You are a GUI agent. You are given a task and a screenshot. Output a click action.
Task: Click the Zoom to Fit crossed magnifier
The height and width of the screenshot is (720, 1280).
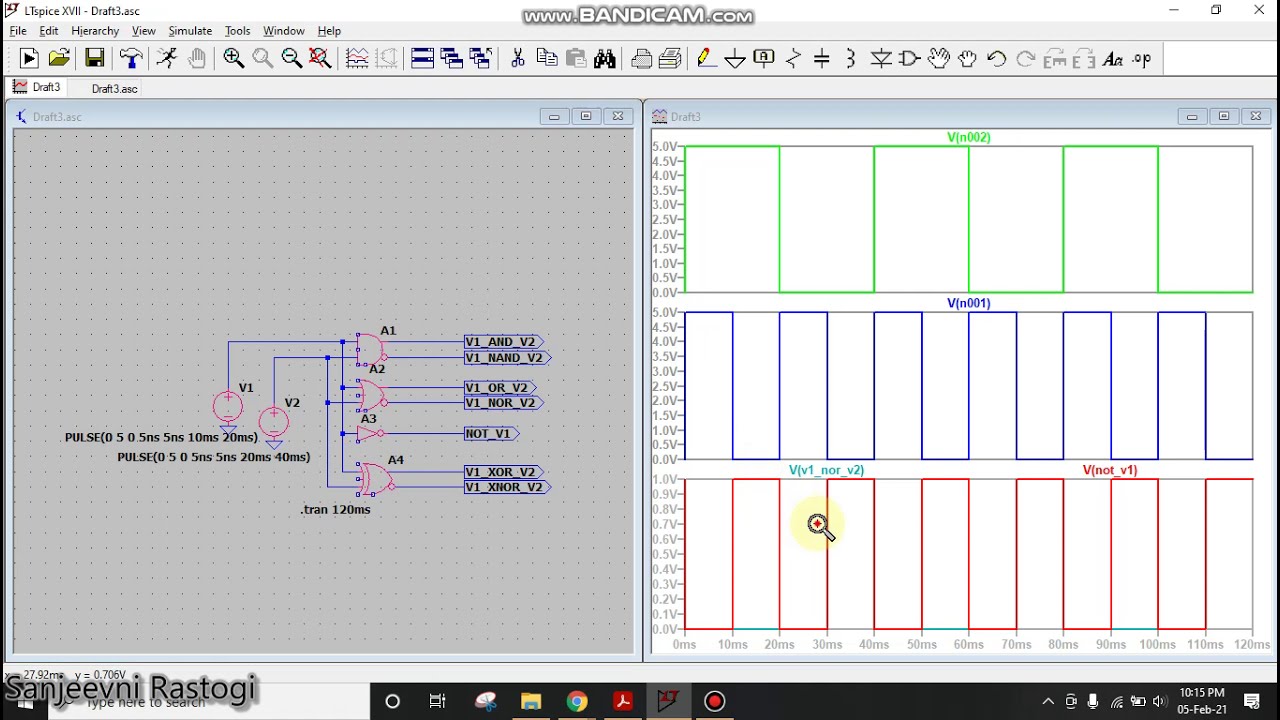click(x=320, y=59)
